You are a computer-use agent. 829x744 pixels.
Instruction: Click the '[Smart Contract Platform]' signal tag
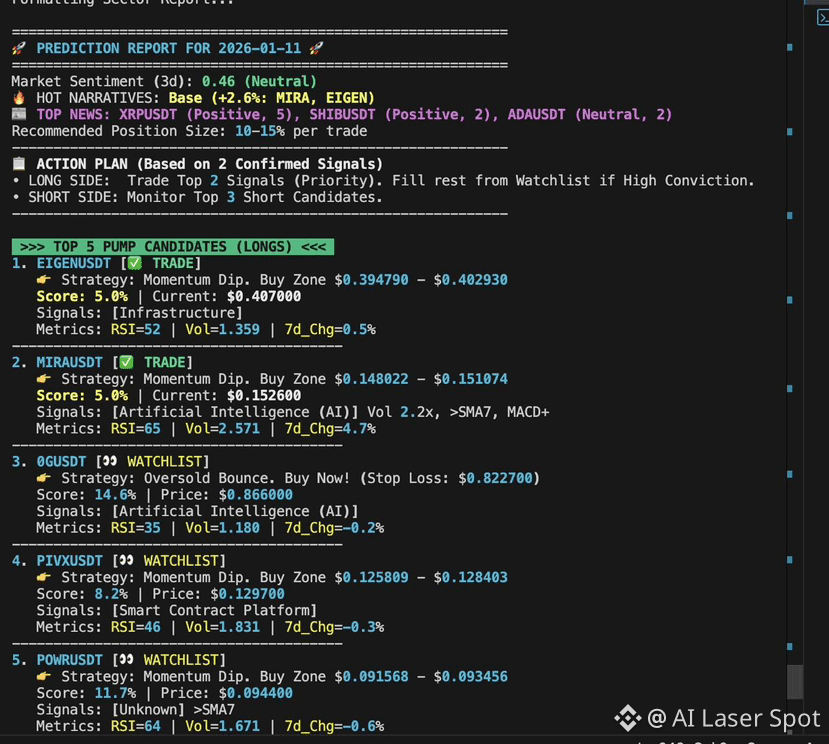pyautogui.click(x=214, y=610)
